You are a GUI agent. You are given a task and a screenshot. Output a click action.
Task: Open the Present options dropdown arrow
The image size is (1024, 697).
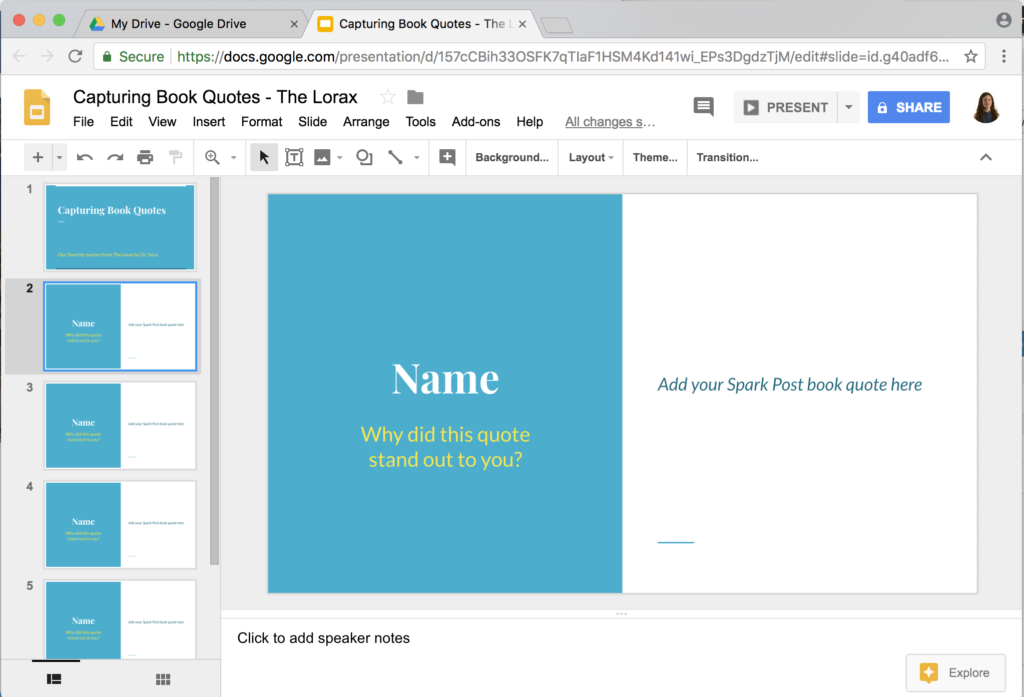tap(846, 107)
